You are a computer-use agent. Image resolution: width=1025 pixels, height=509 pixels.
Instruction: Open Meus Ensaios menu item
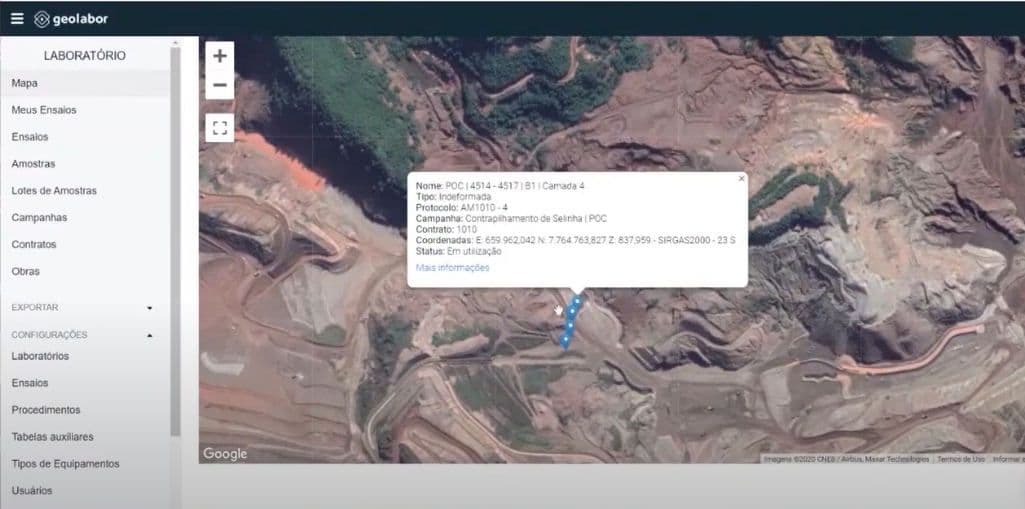click(44, 110)
